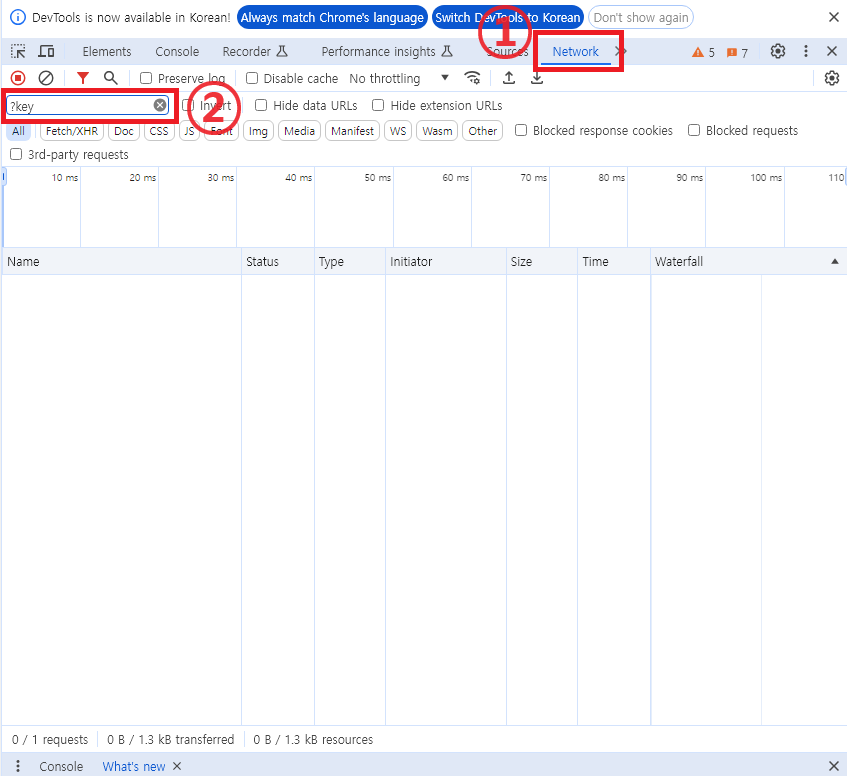Open network conditions wifi icon
The height and width of the screenshot is (776, 847).
472,78
